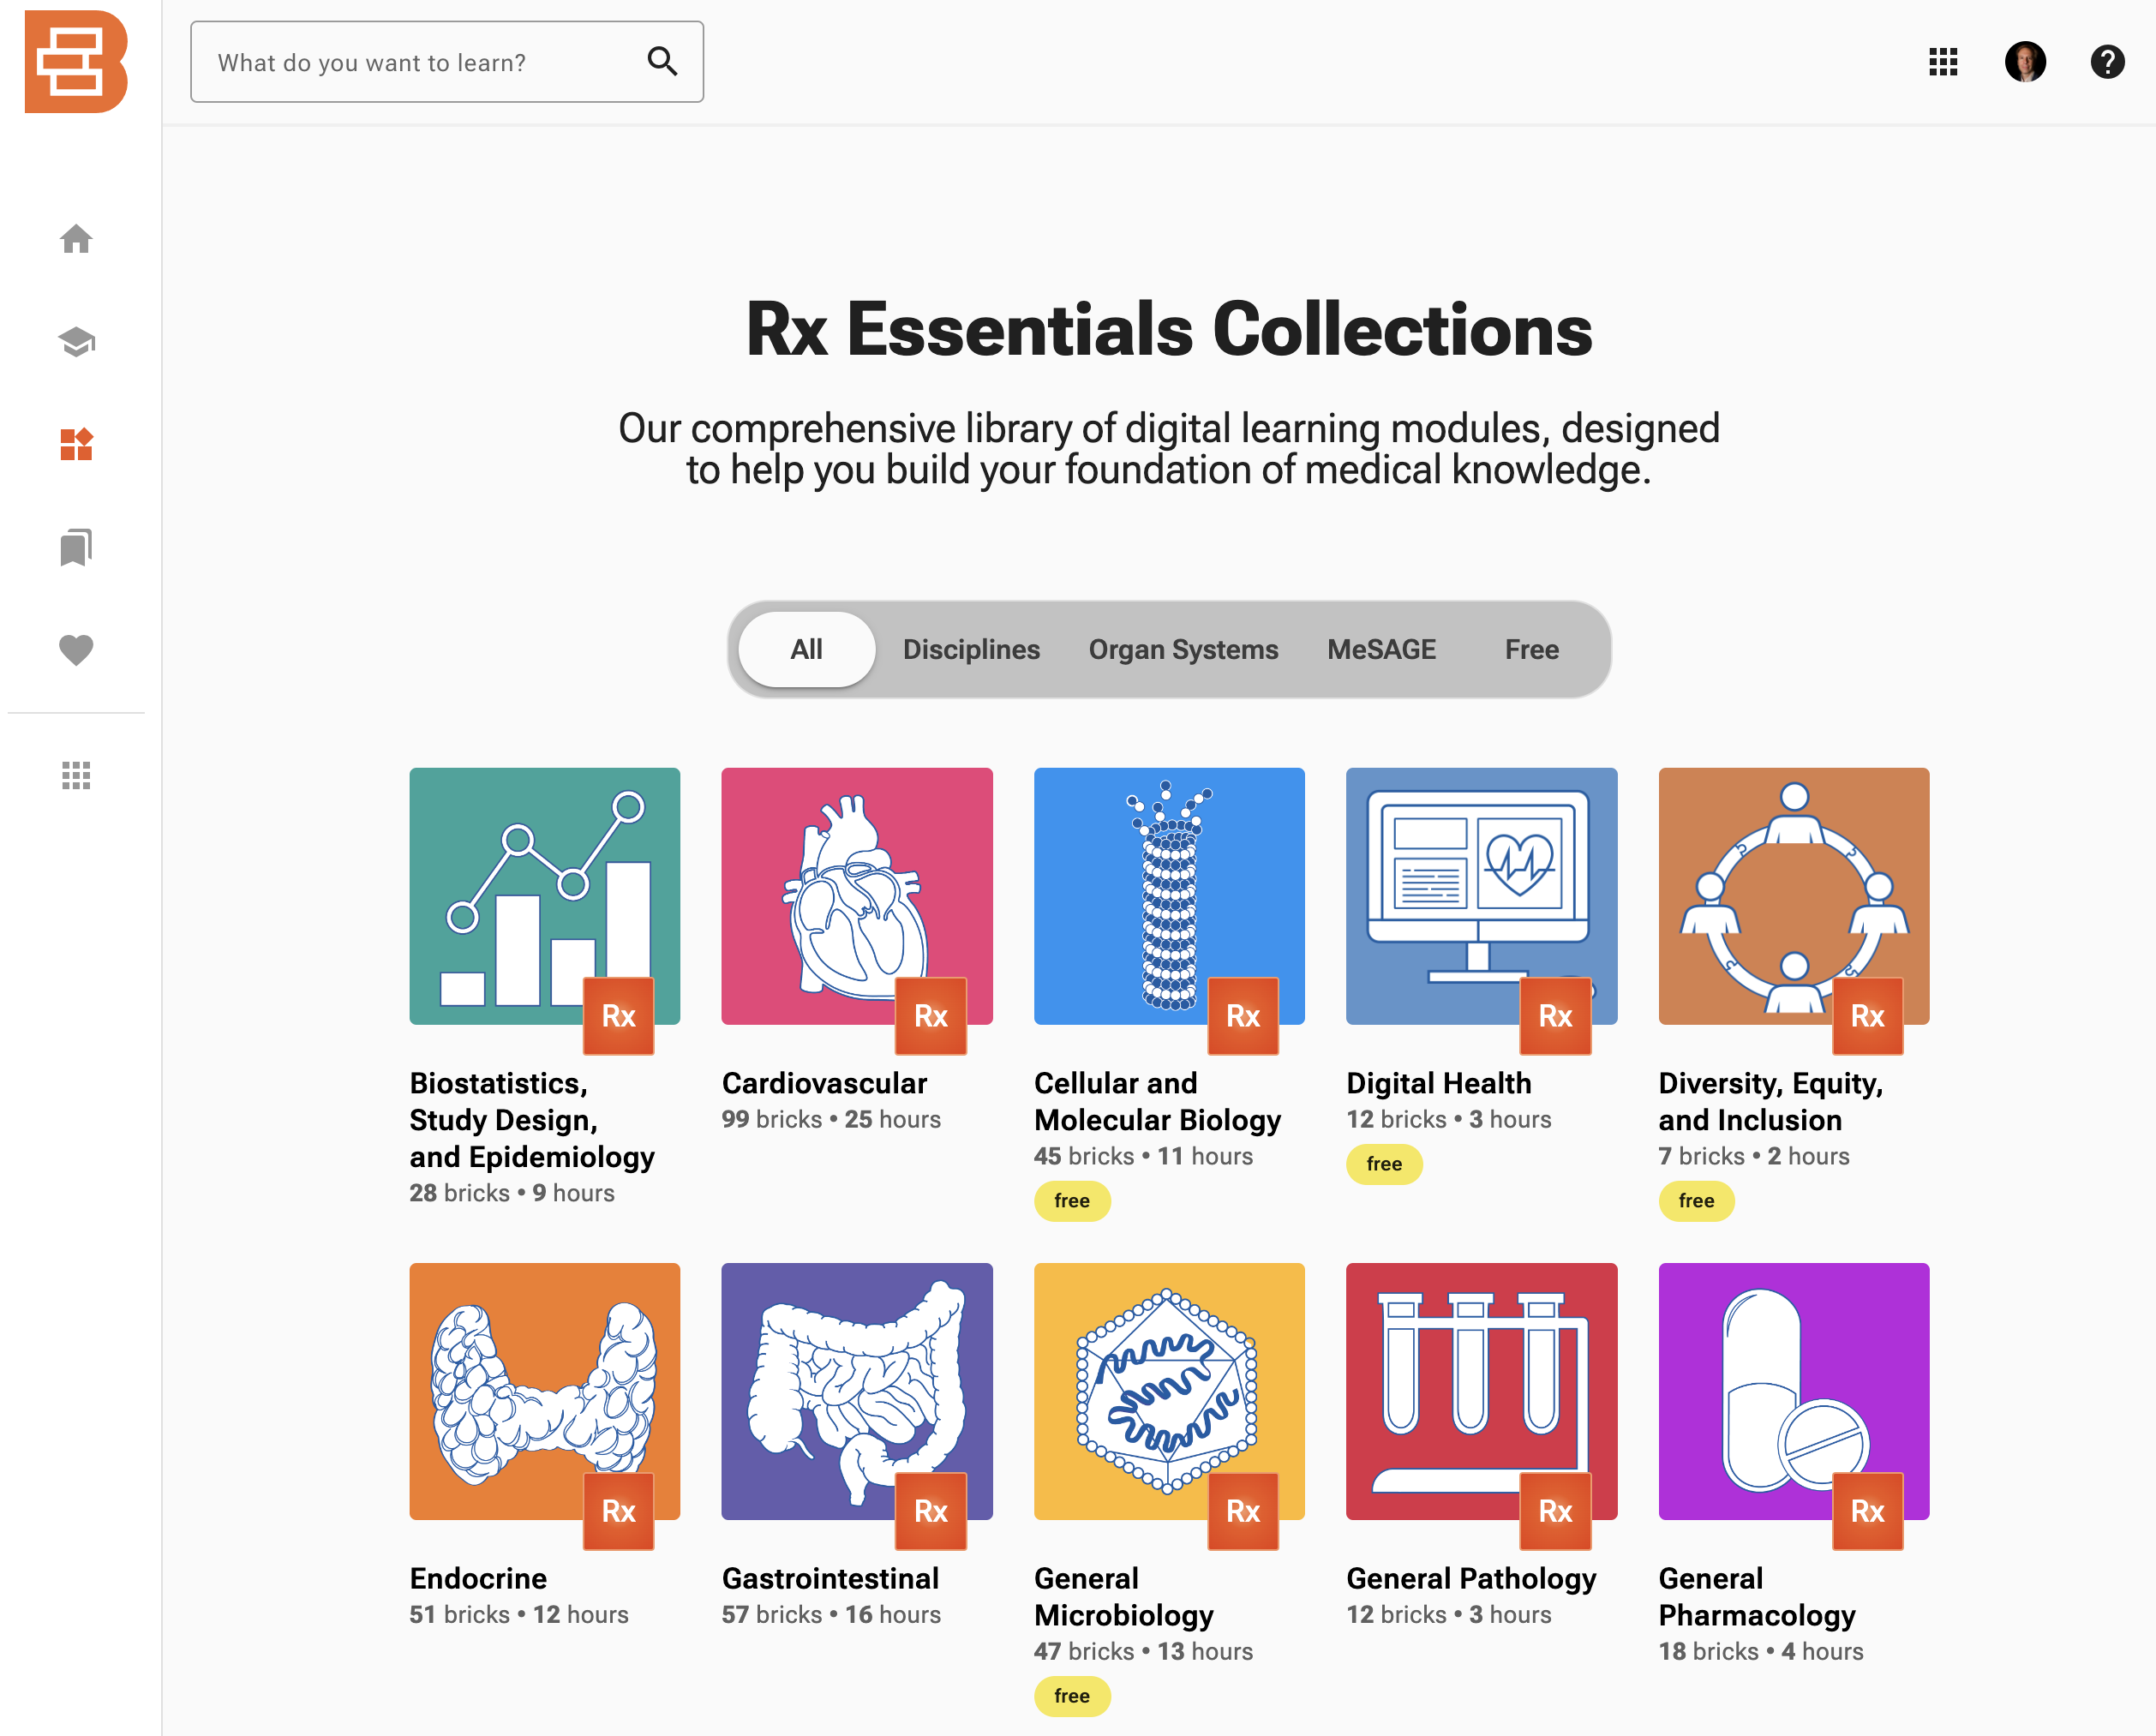Switch to the Disciplines tab
The width and height of the screenshot is (2156, 1736).
(x=971, y=650)
